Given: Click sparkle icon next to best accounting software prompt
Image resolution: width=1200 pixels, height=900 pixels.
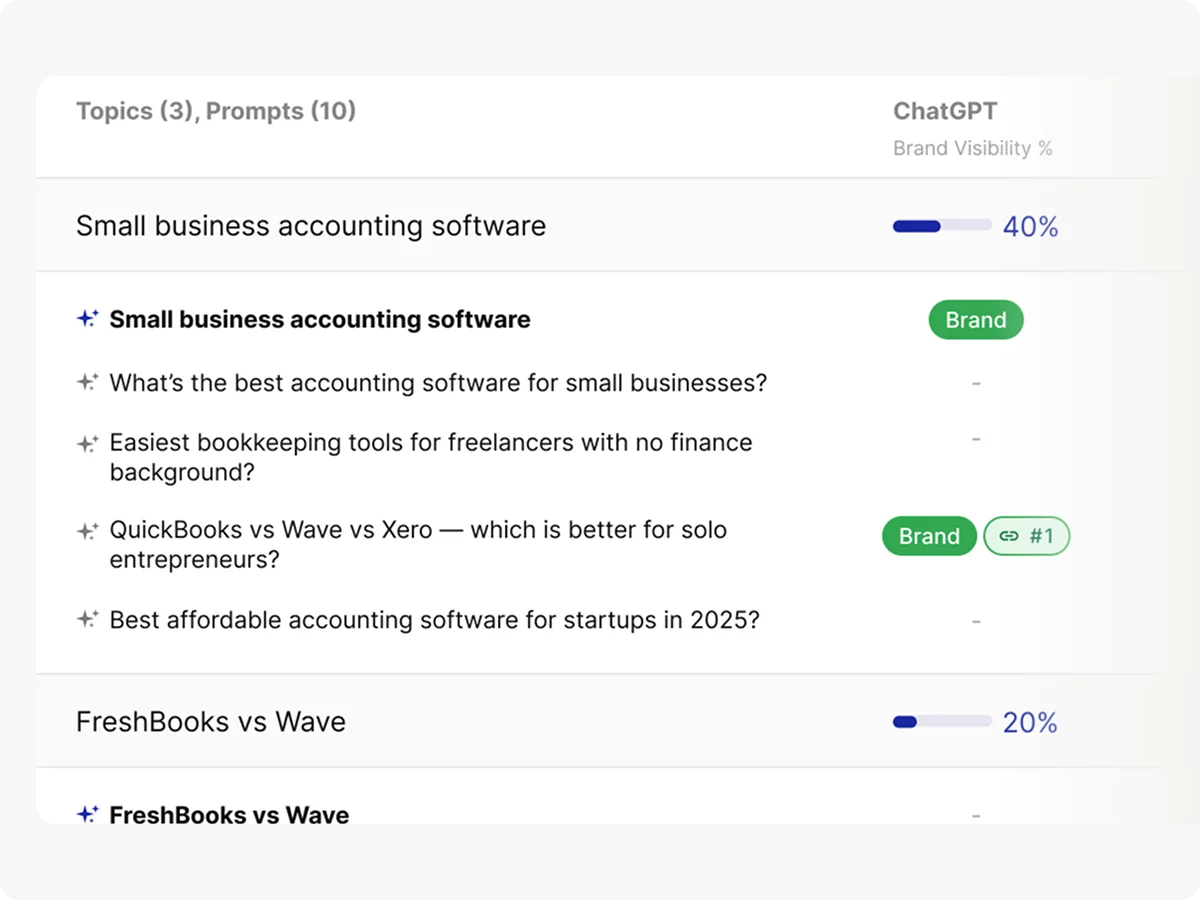Looking at the screenshot, I should (x=88, y=382).
